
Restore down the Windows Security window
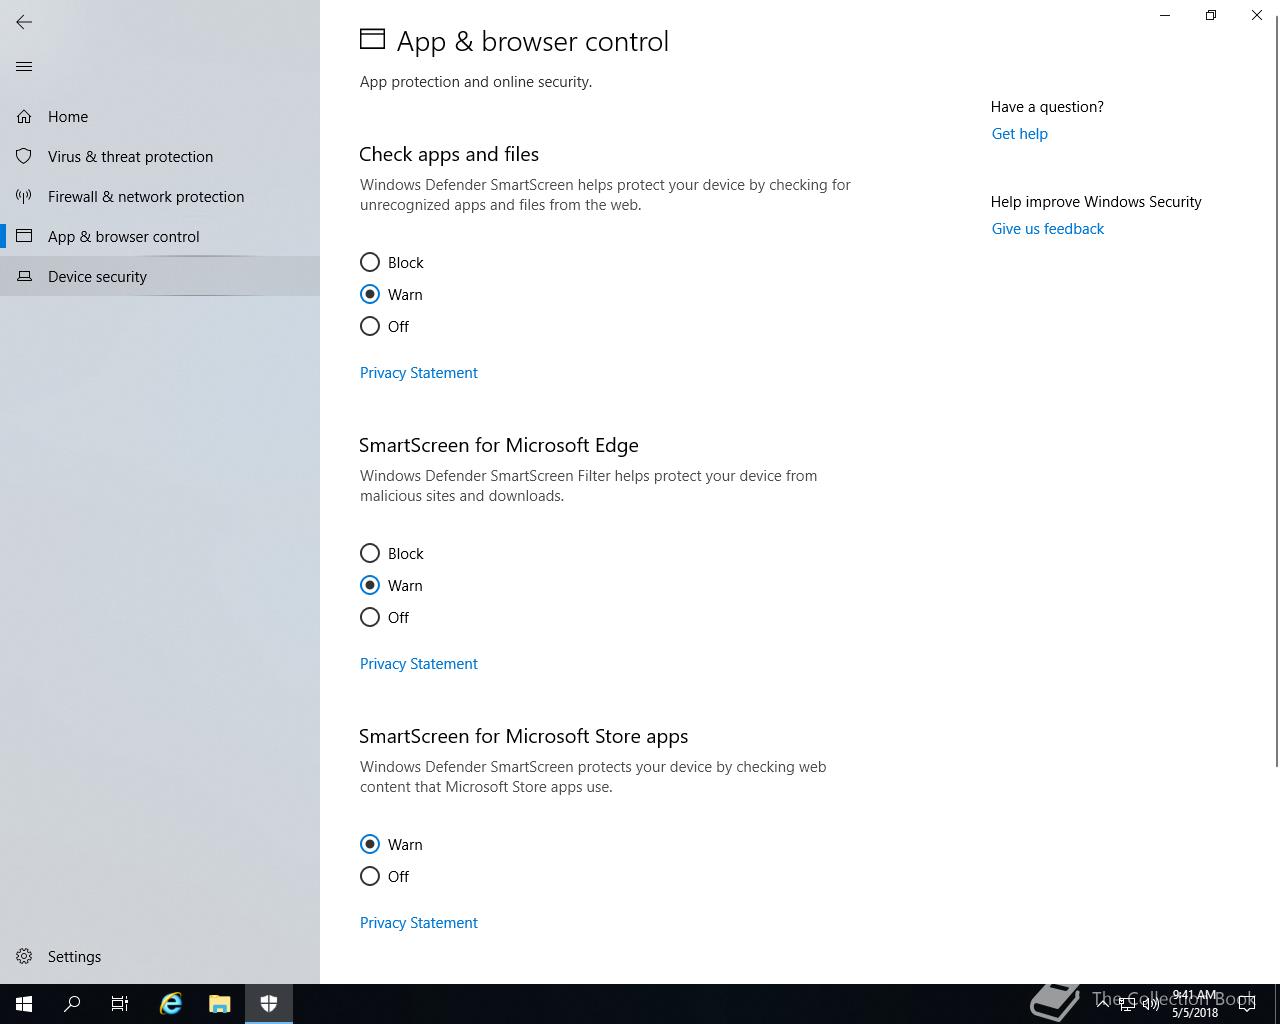tap(1211, 15)
